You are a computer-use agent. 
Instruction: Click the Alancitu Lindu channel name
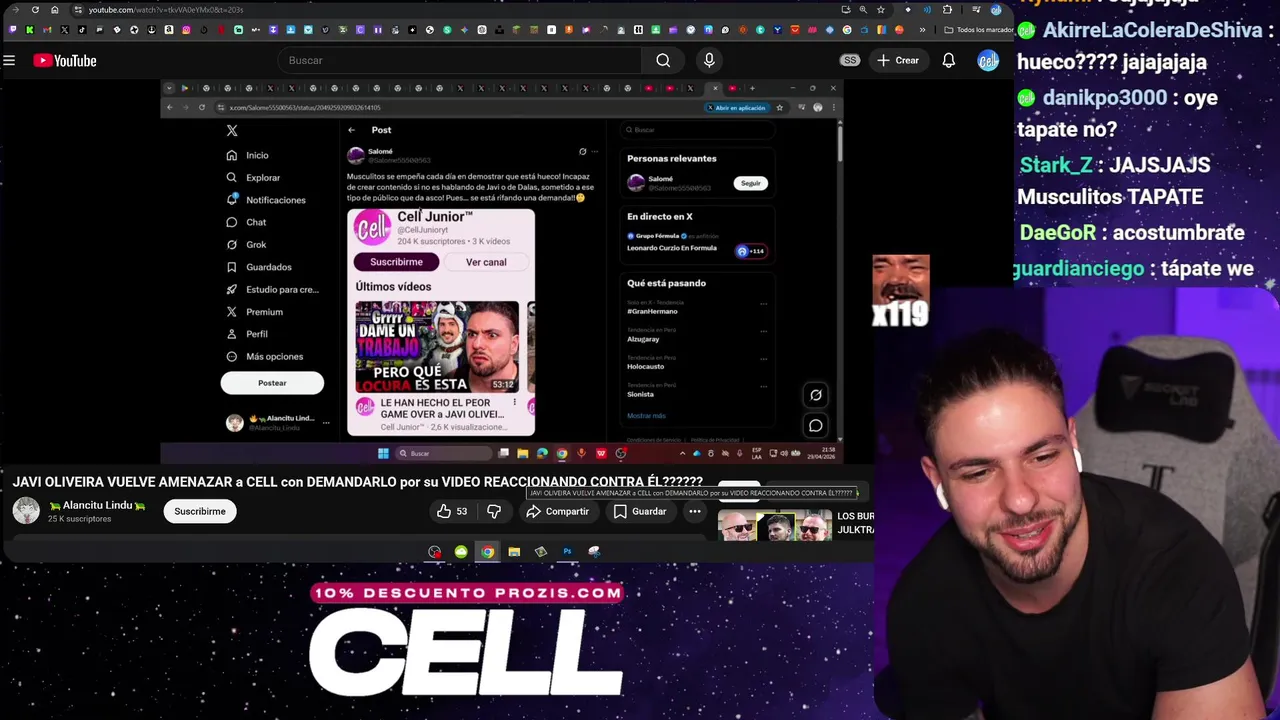coord(98,505)
